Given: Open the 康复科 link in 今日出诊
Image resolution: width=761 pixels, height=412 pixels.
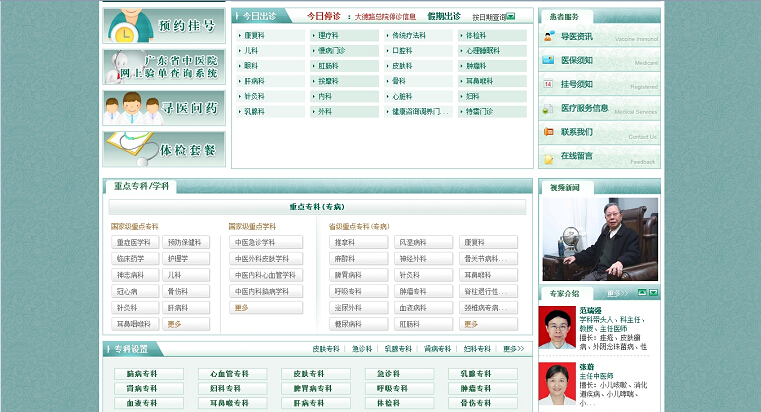Looking at the screenshot, I should coord(256,35).
